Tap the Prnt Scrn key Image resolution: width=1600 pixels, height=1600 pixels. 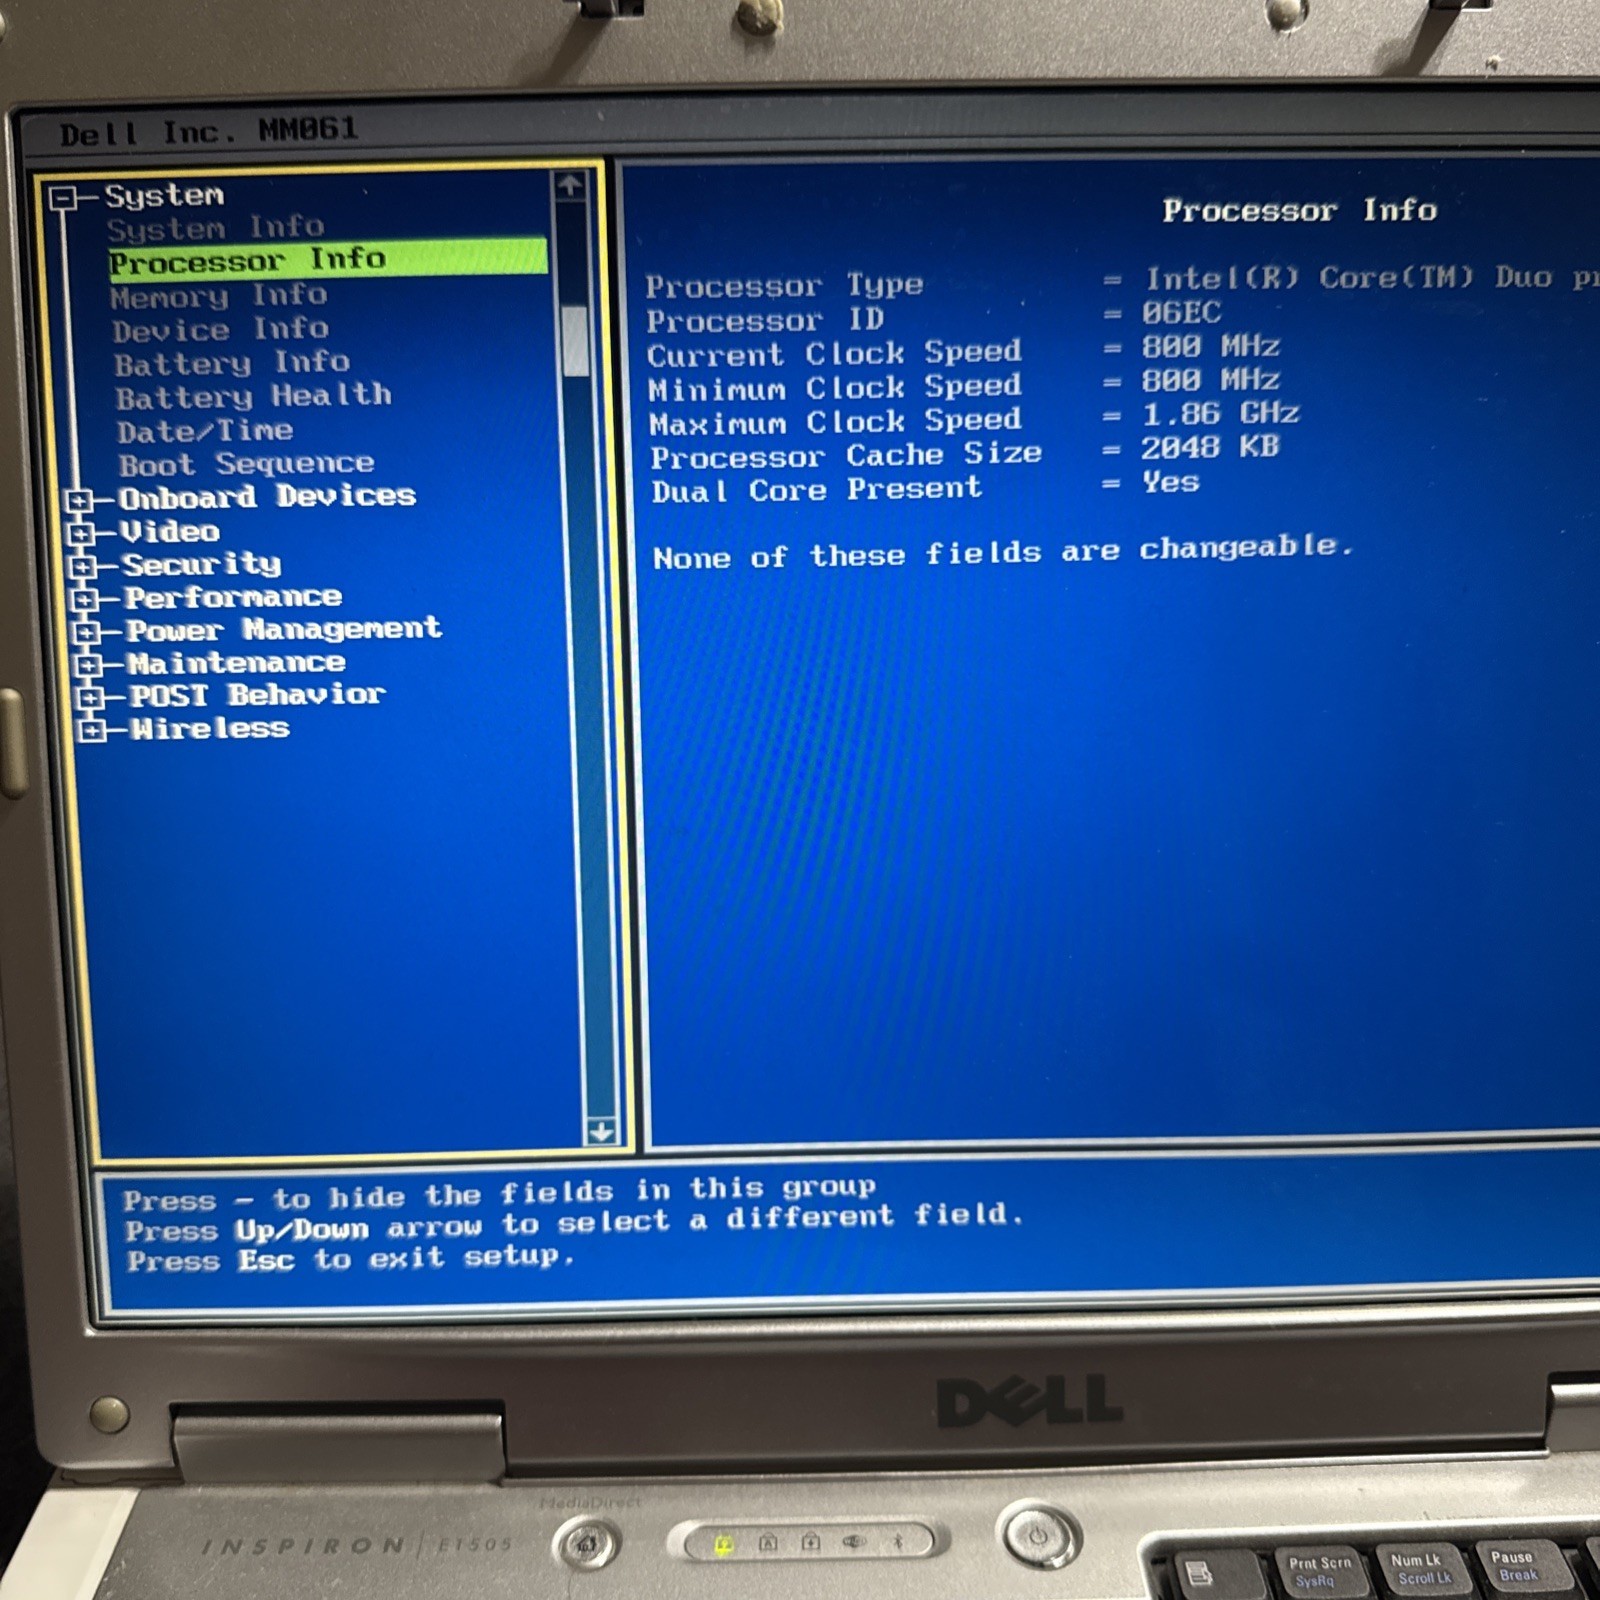(1319, 1571)
